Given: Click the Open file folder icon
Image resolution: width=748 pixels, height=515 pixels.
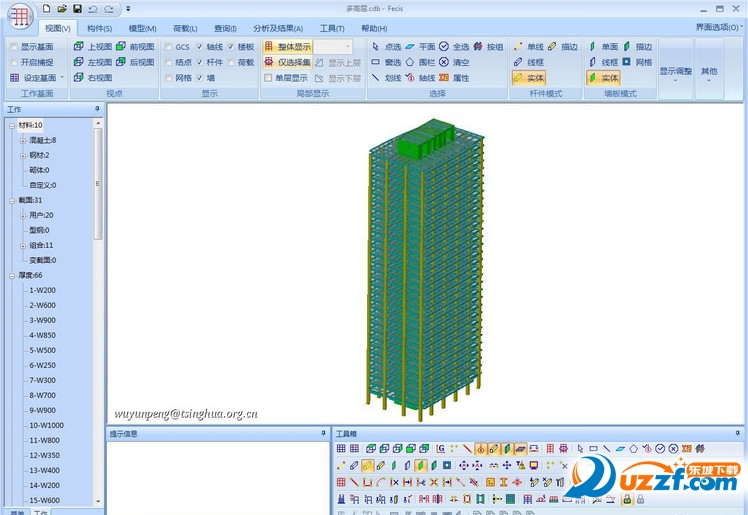Looking at the screenshot, I should (62, 9).
